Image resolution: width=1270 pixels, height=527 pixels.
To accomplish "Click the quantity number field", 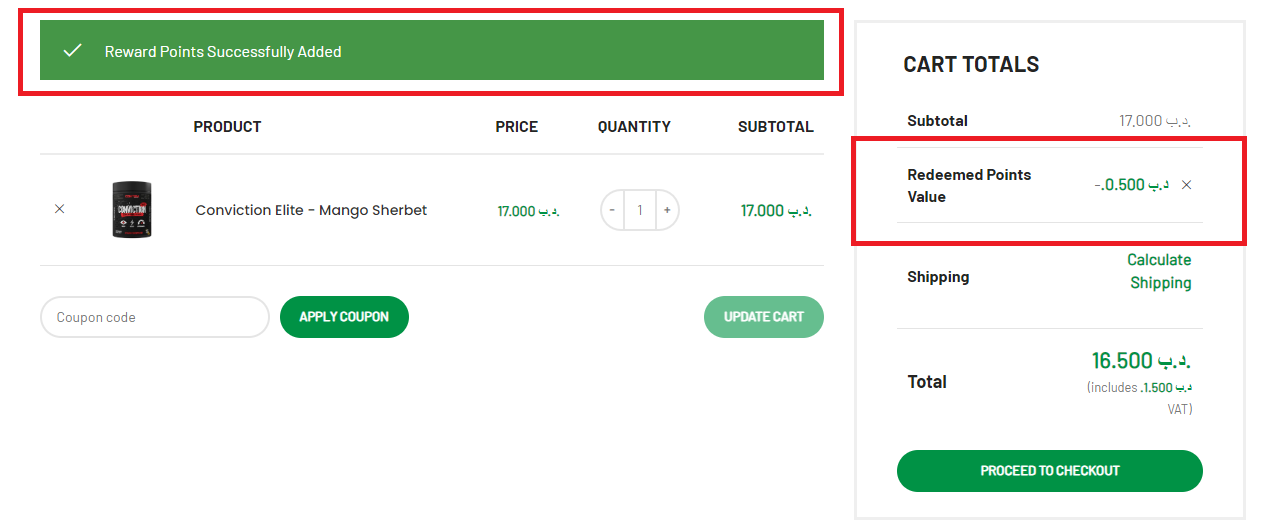I will click(x=640, y=211).
